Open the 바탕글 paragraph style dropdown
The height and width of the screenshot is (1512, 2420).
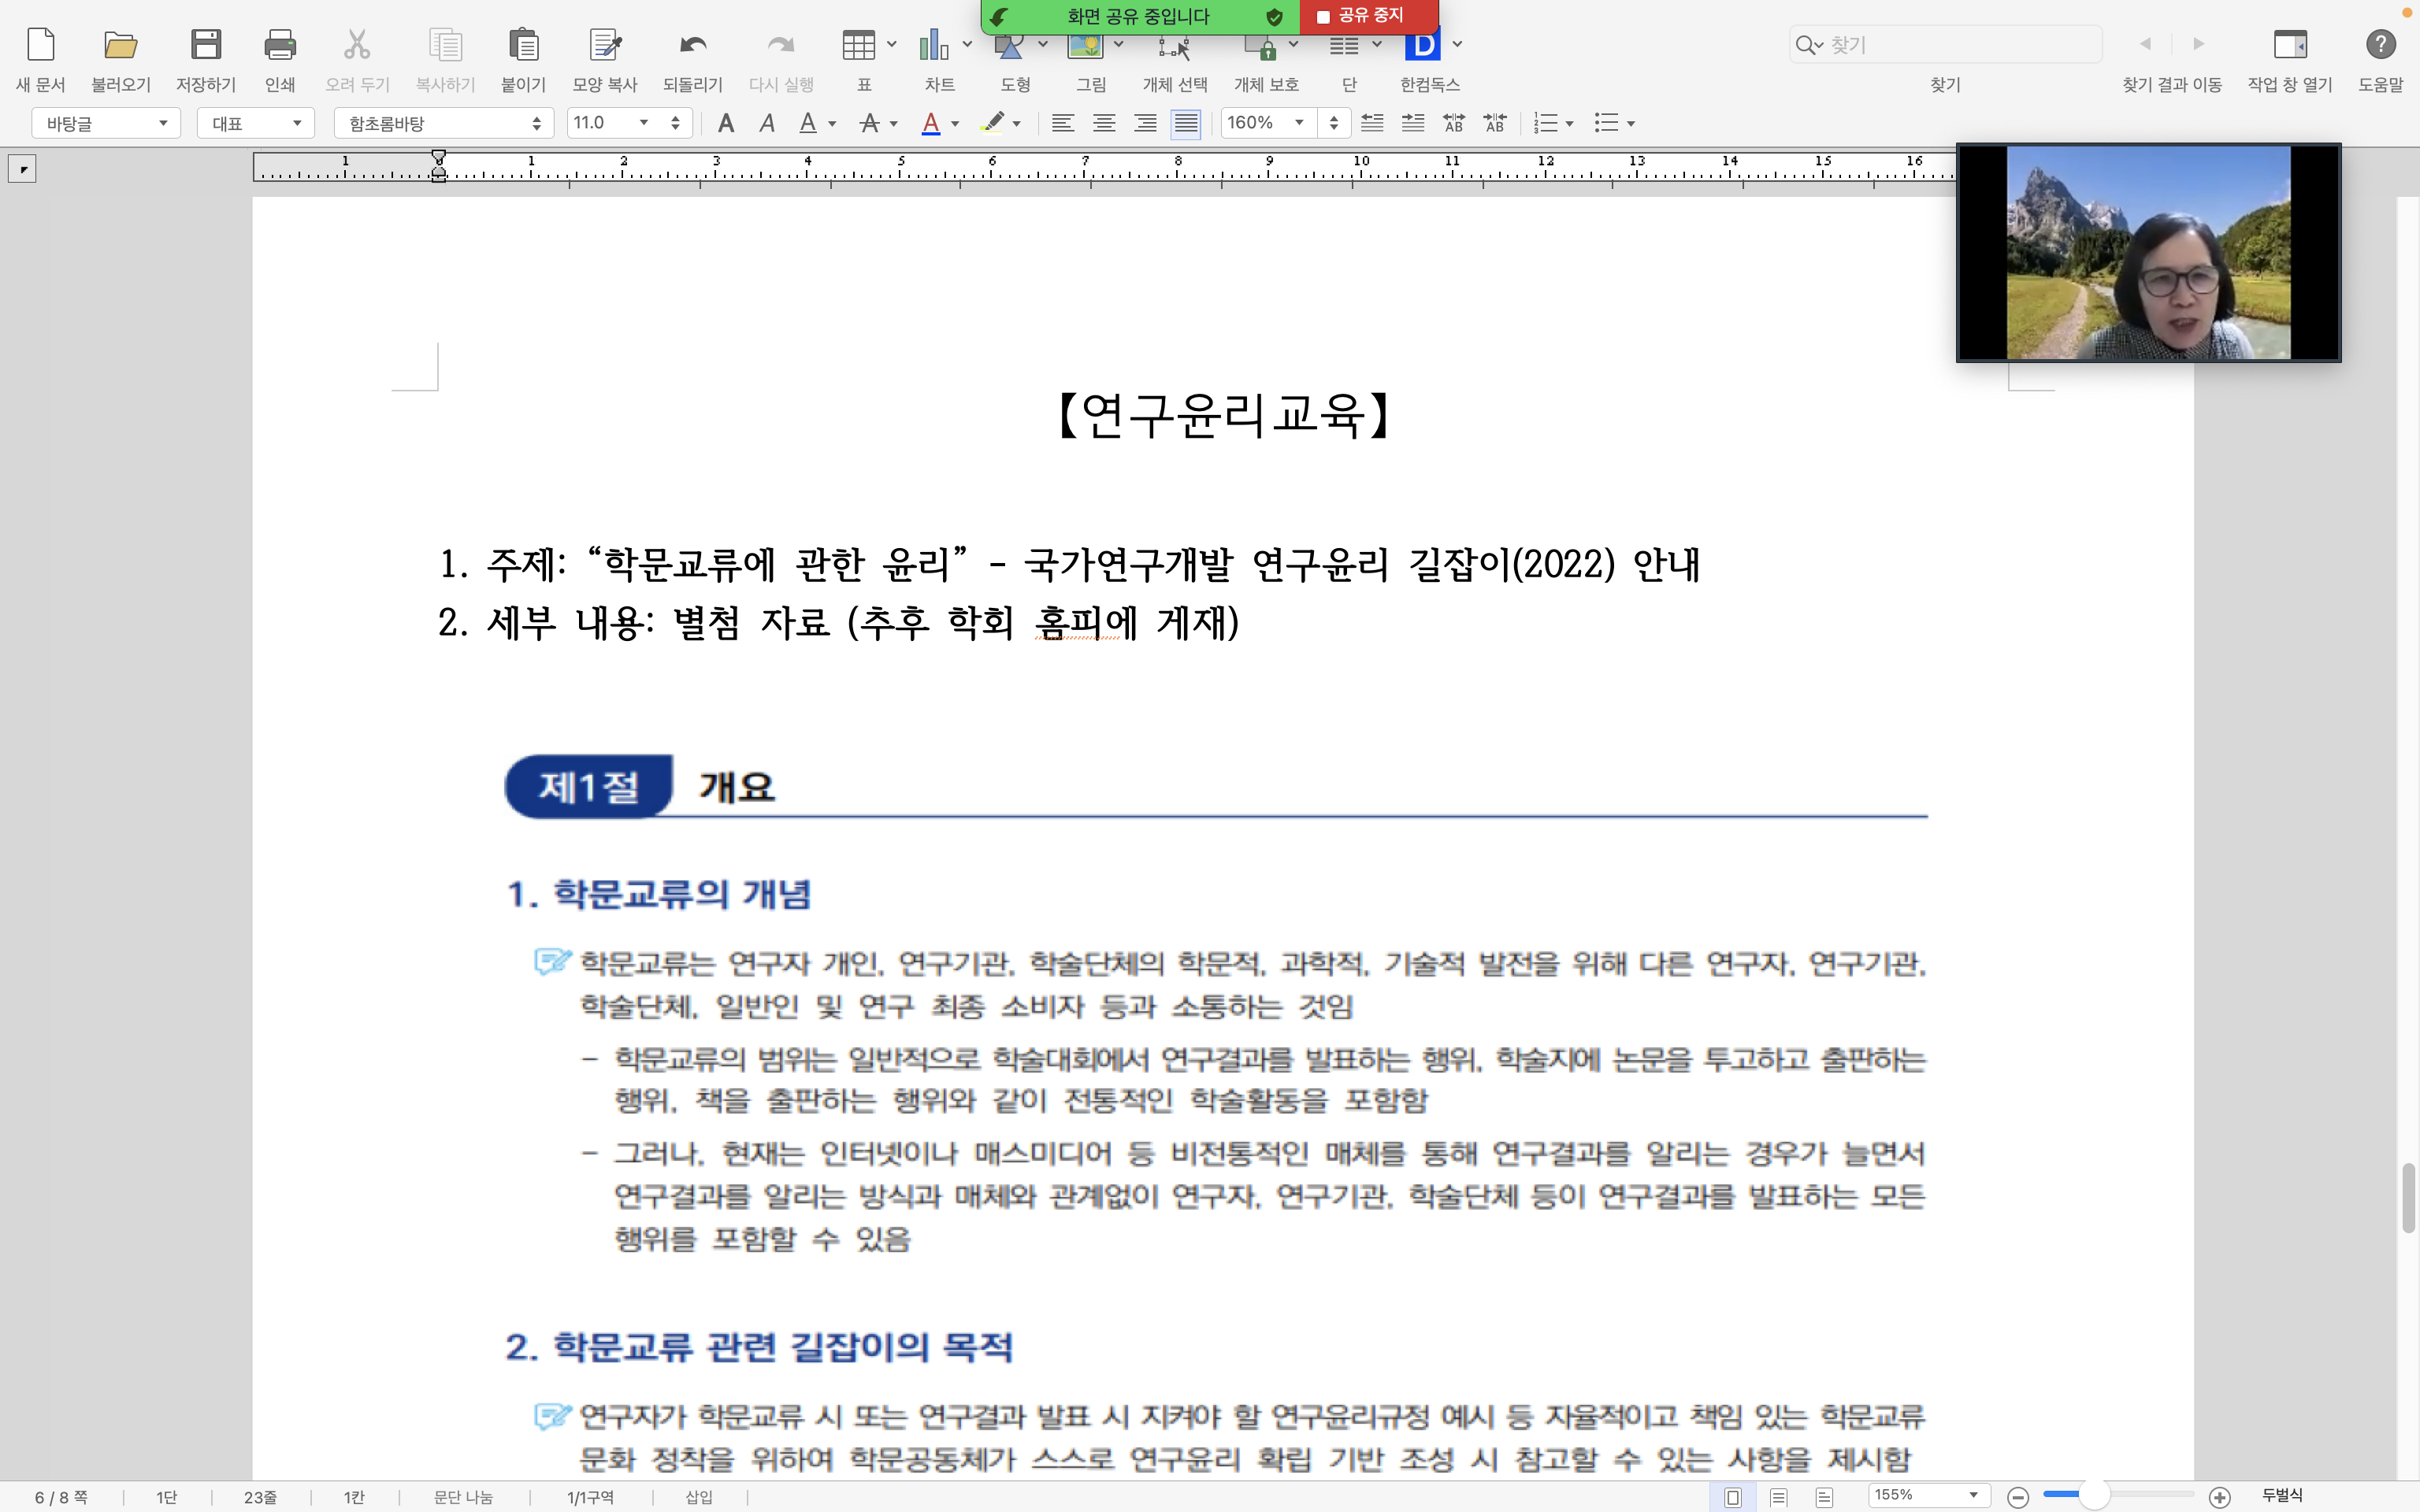106,123
